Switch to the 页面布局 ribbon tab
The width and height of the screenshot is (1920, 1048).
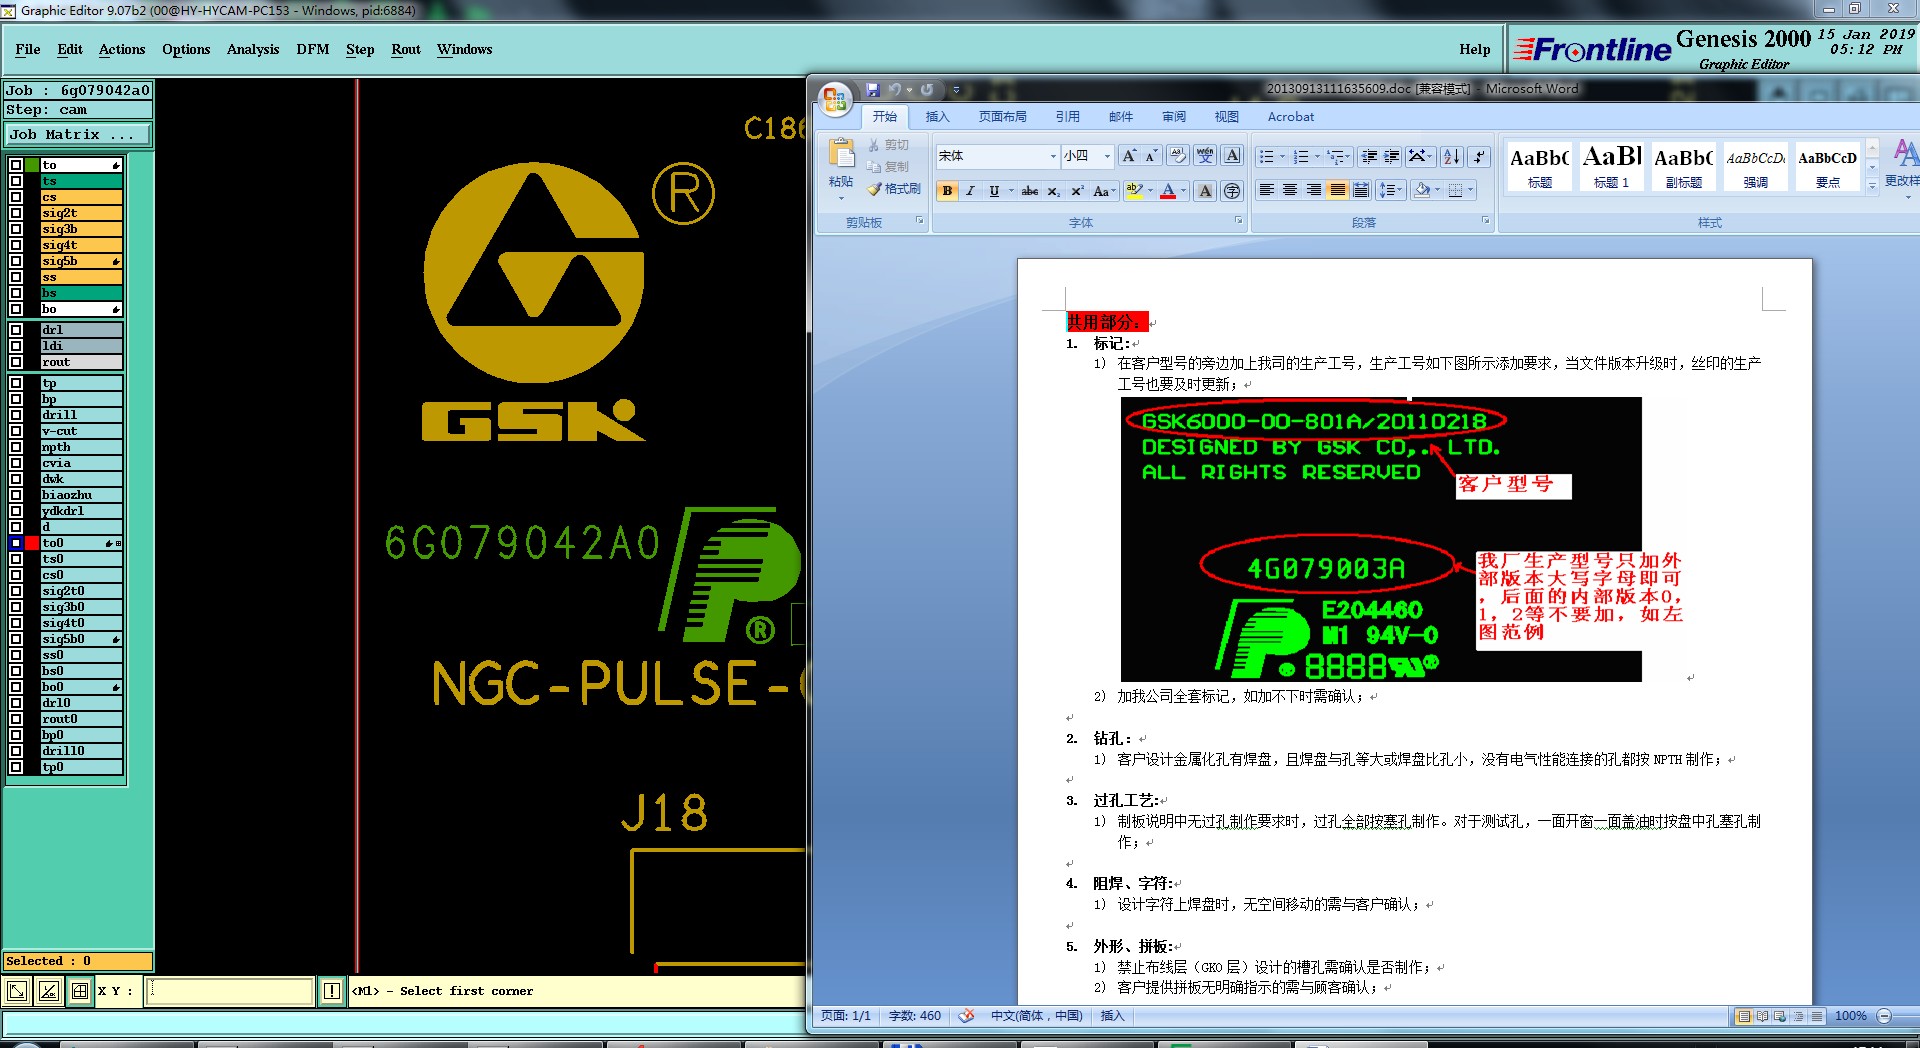coord(1003,117)
